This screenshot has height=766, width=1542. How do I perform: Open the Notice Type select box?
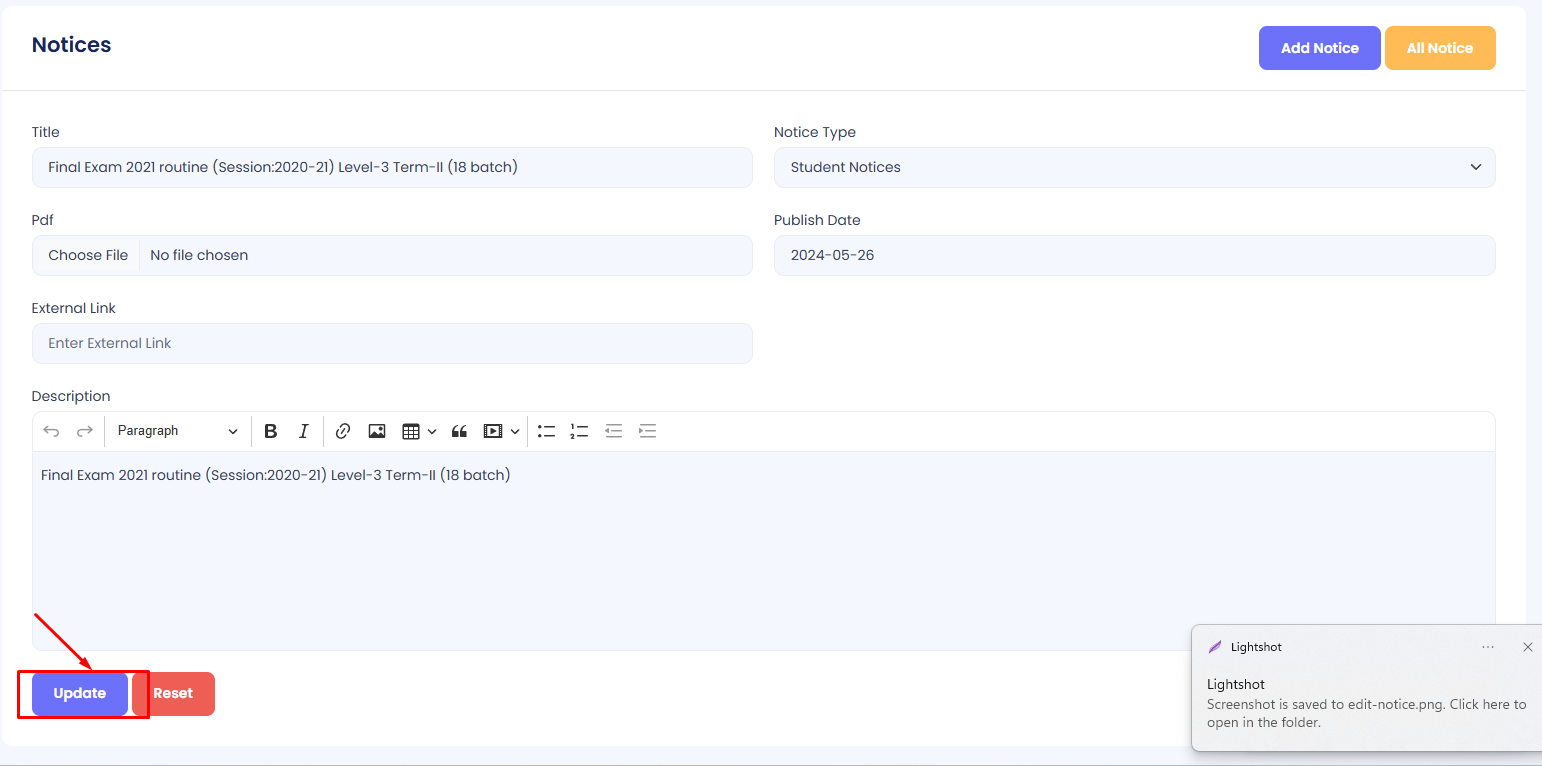(1134, 167)
